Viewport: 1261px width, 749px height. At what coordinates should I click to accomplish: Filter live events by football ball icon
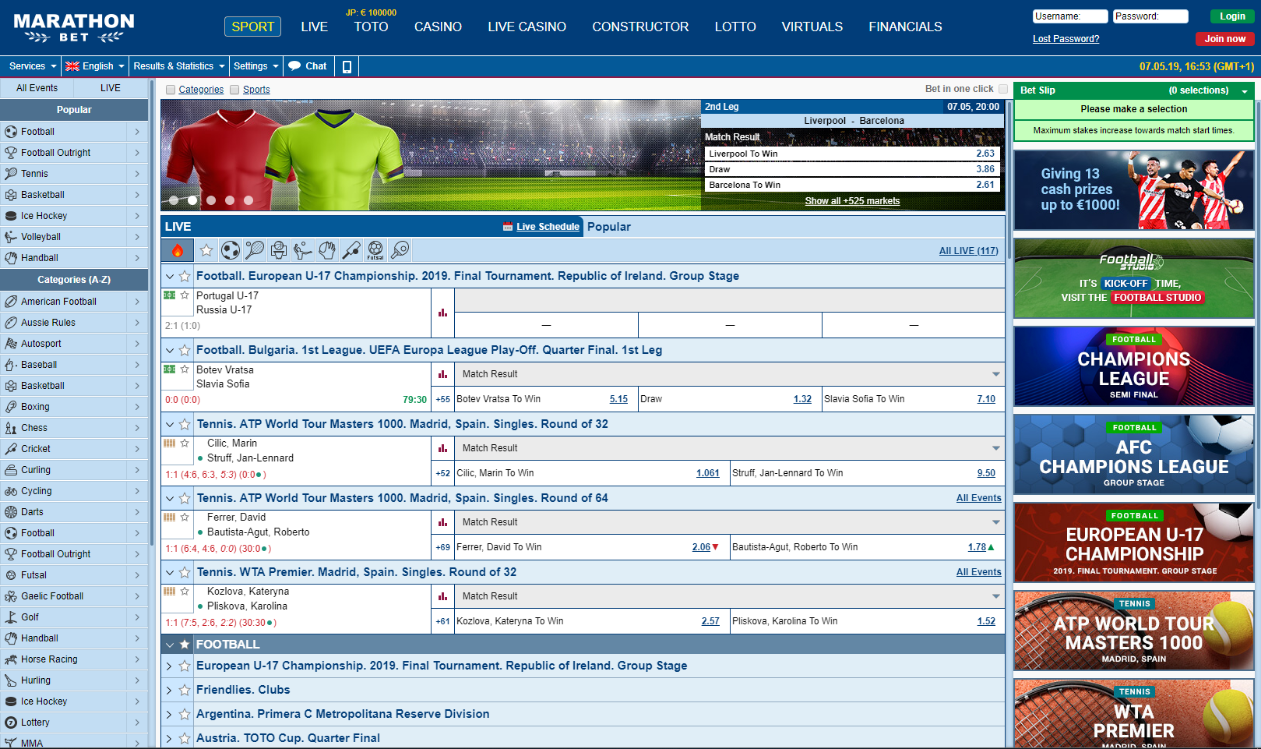coord(230,250)
